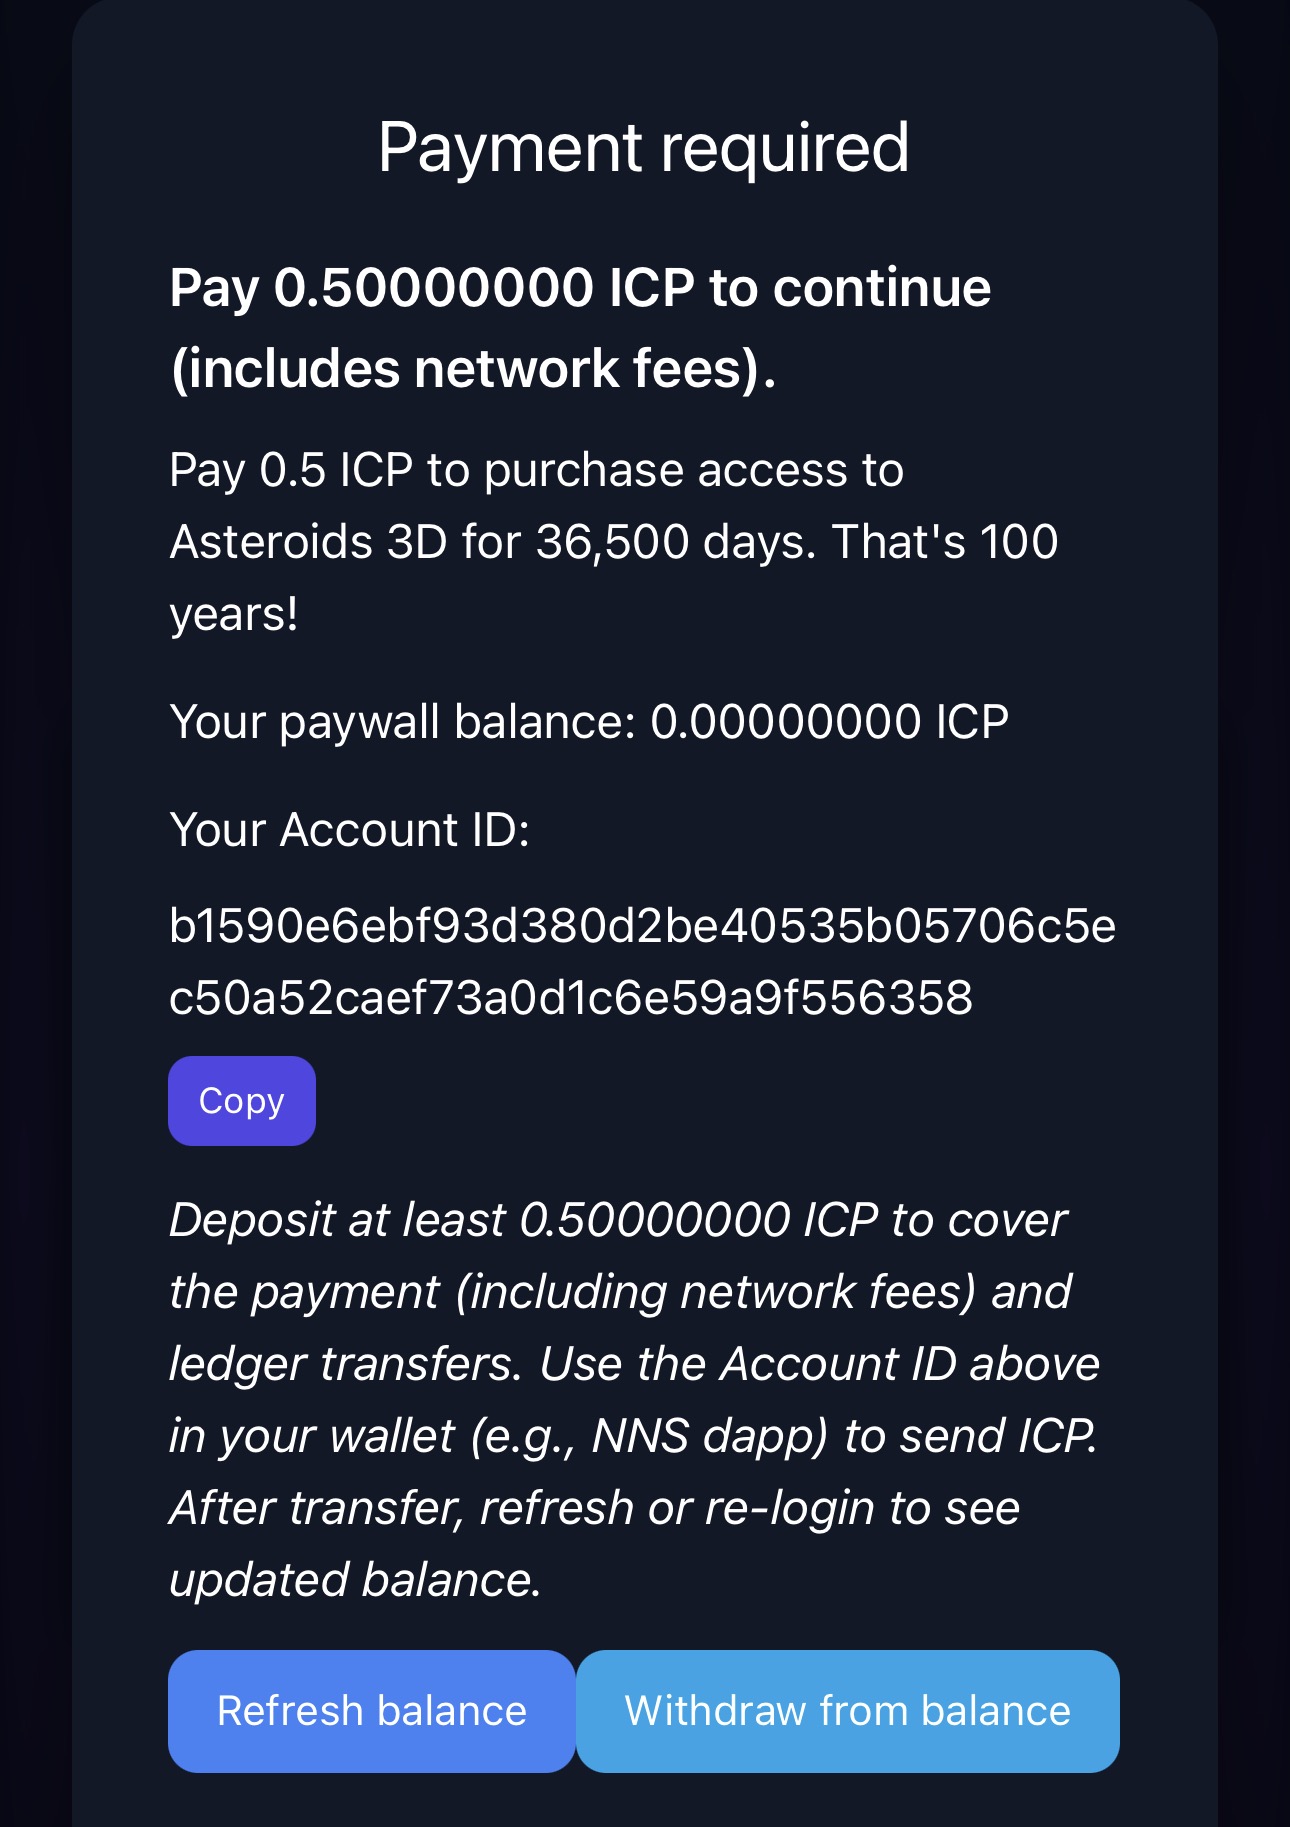Viewport: 1290px width, 1827px height.
Task: Click the Payment required title
Action: click(645, 148)
